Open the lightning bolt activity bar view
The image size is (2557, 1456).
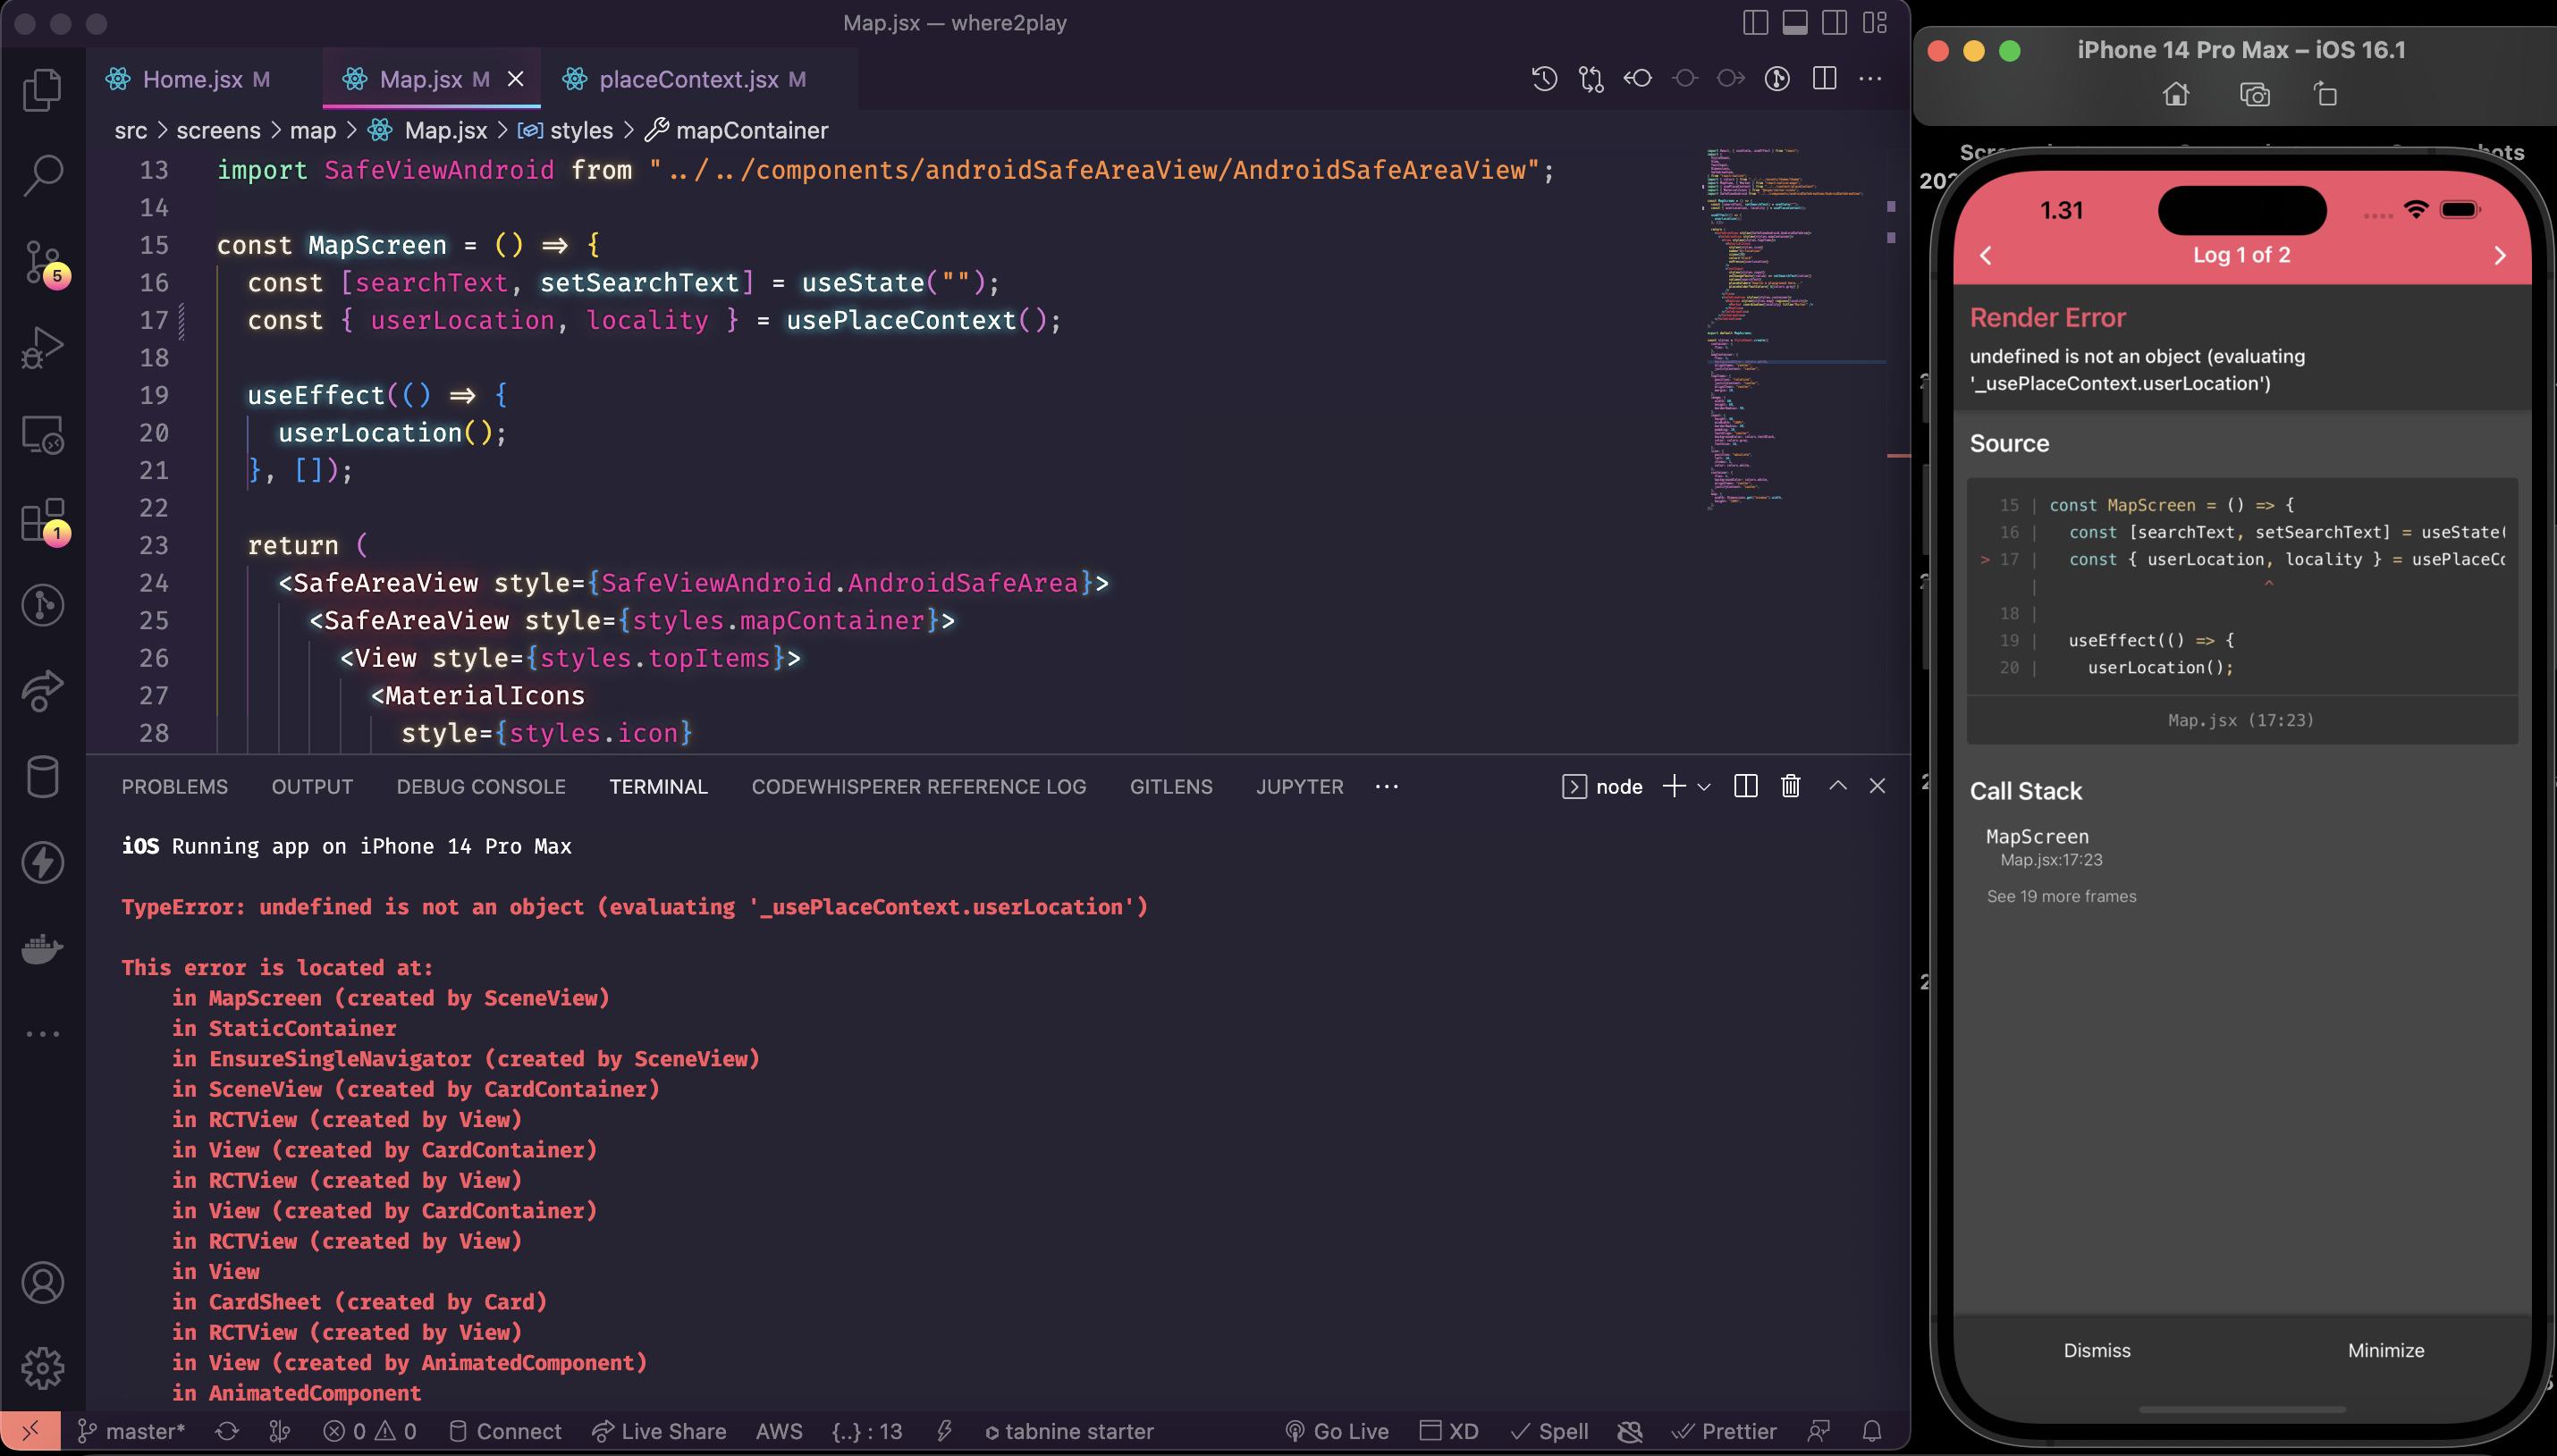tap(42, 863)
